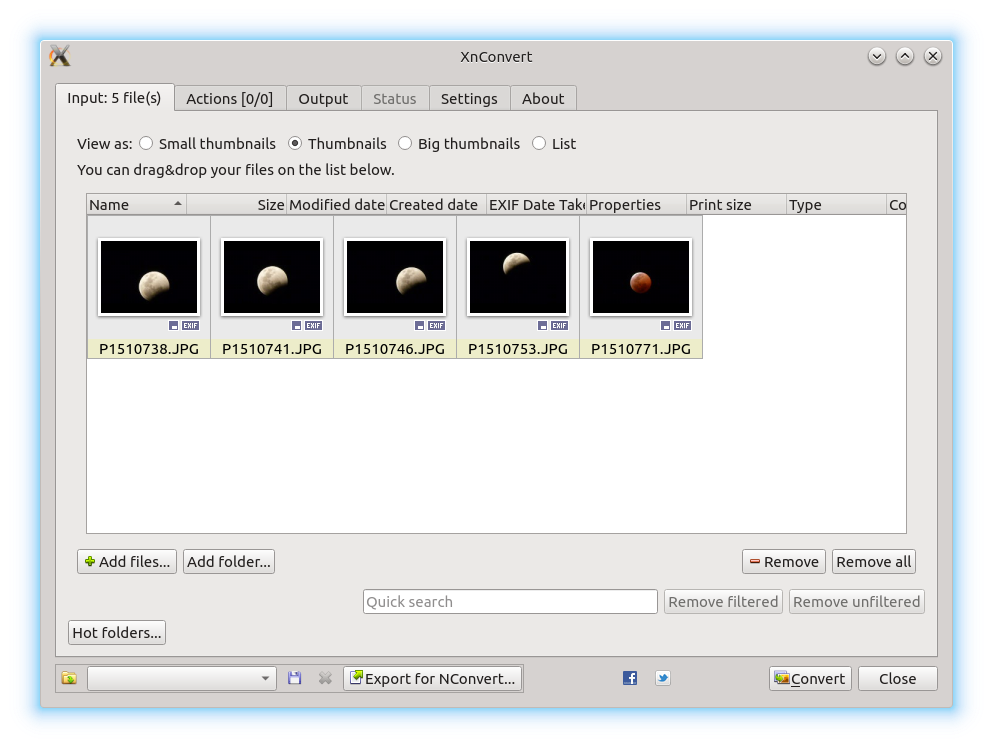Click the XnConvert app logo icon

click(60, 56)
